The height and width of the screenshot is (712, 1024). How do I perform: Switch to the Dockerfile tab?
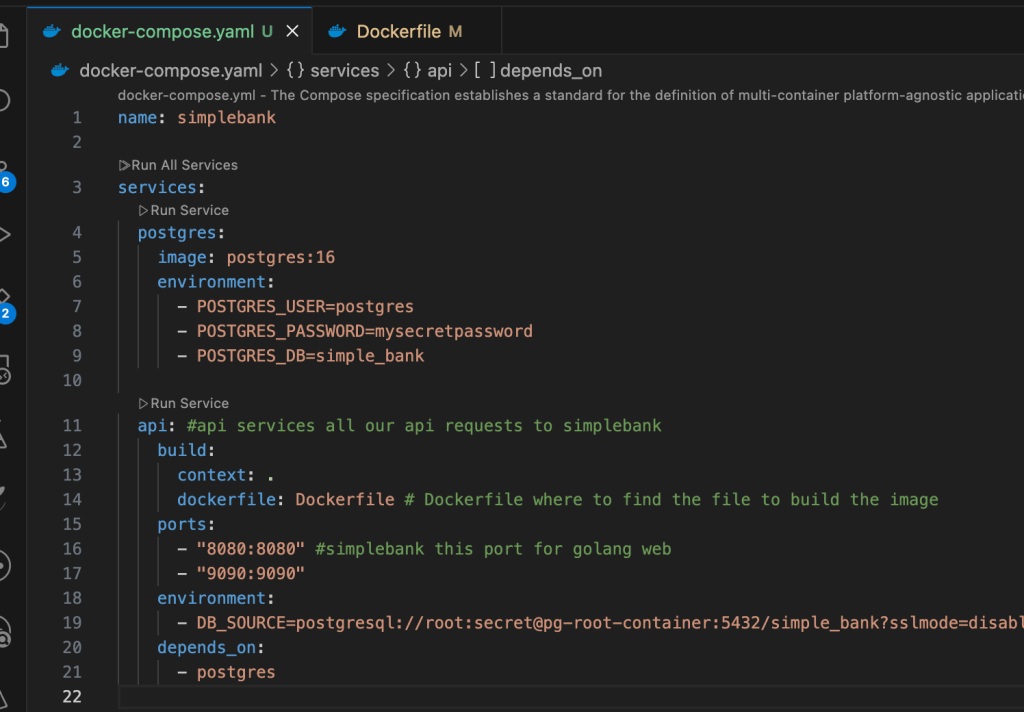398,32
